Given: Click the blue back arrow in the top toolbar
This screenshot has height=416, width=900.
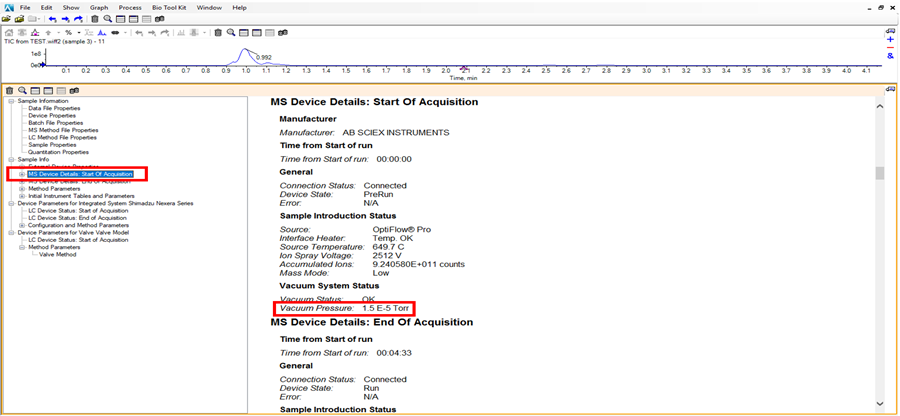Looking at the screenshot, I should pos(52,19).
